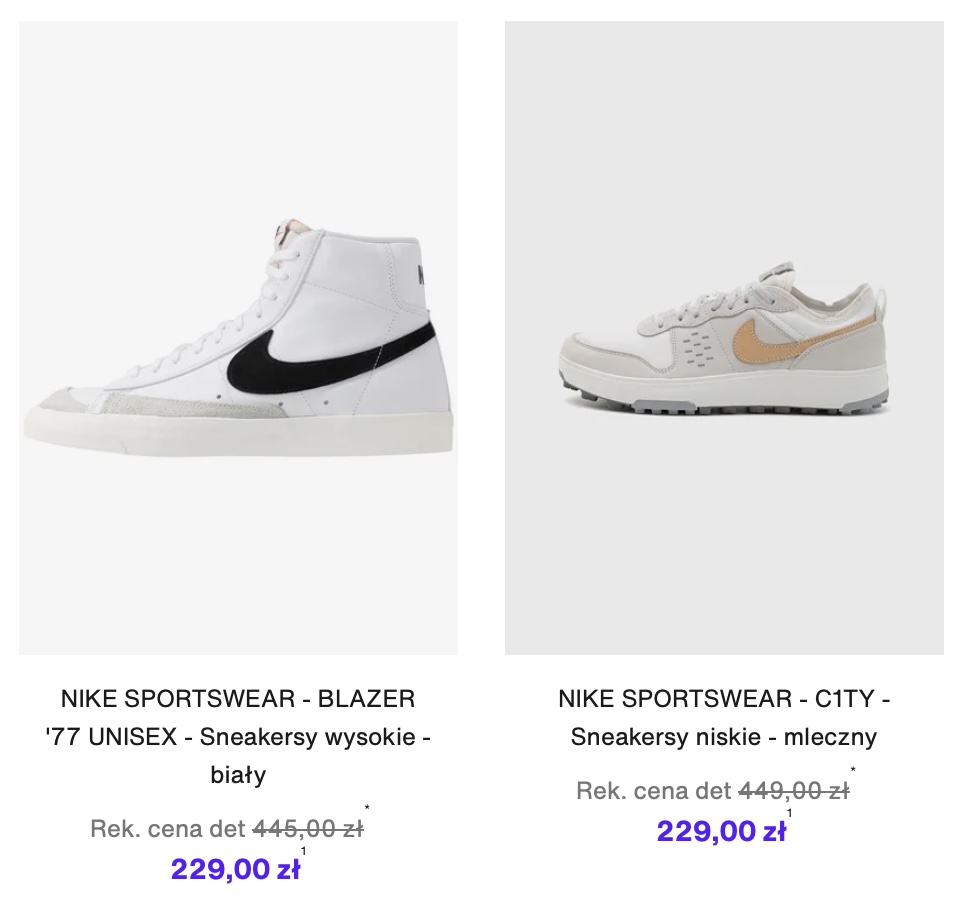Click the crossed-out 449,00 zł price

(x=794, y=791)
